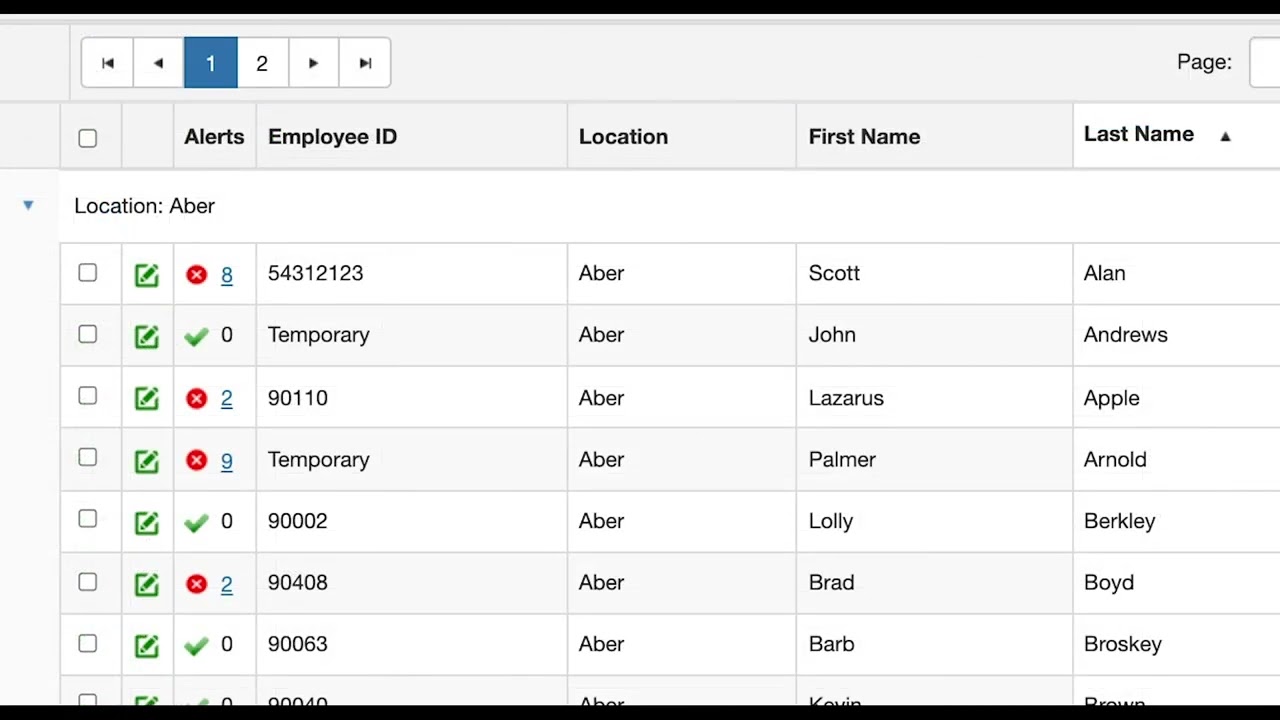The width and height of the screenshot is (1280, 720).
Task: Click the red alert icon for Palmer Arnold
Action: 196,460
